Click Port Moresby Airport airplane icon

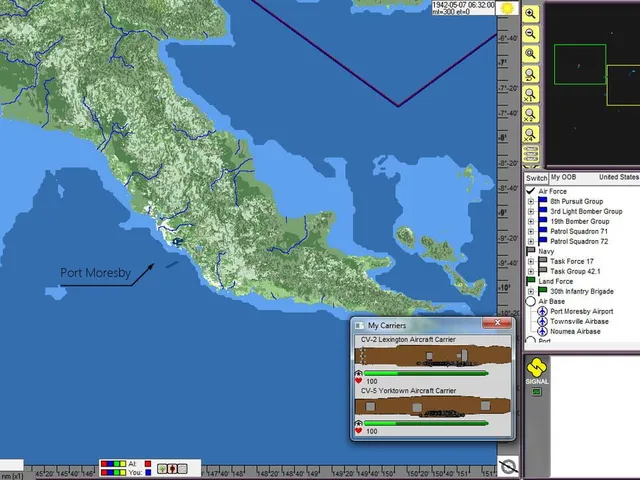[x=542, y=311]
